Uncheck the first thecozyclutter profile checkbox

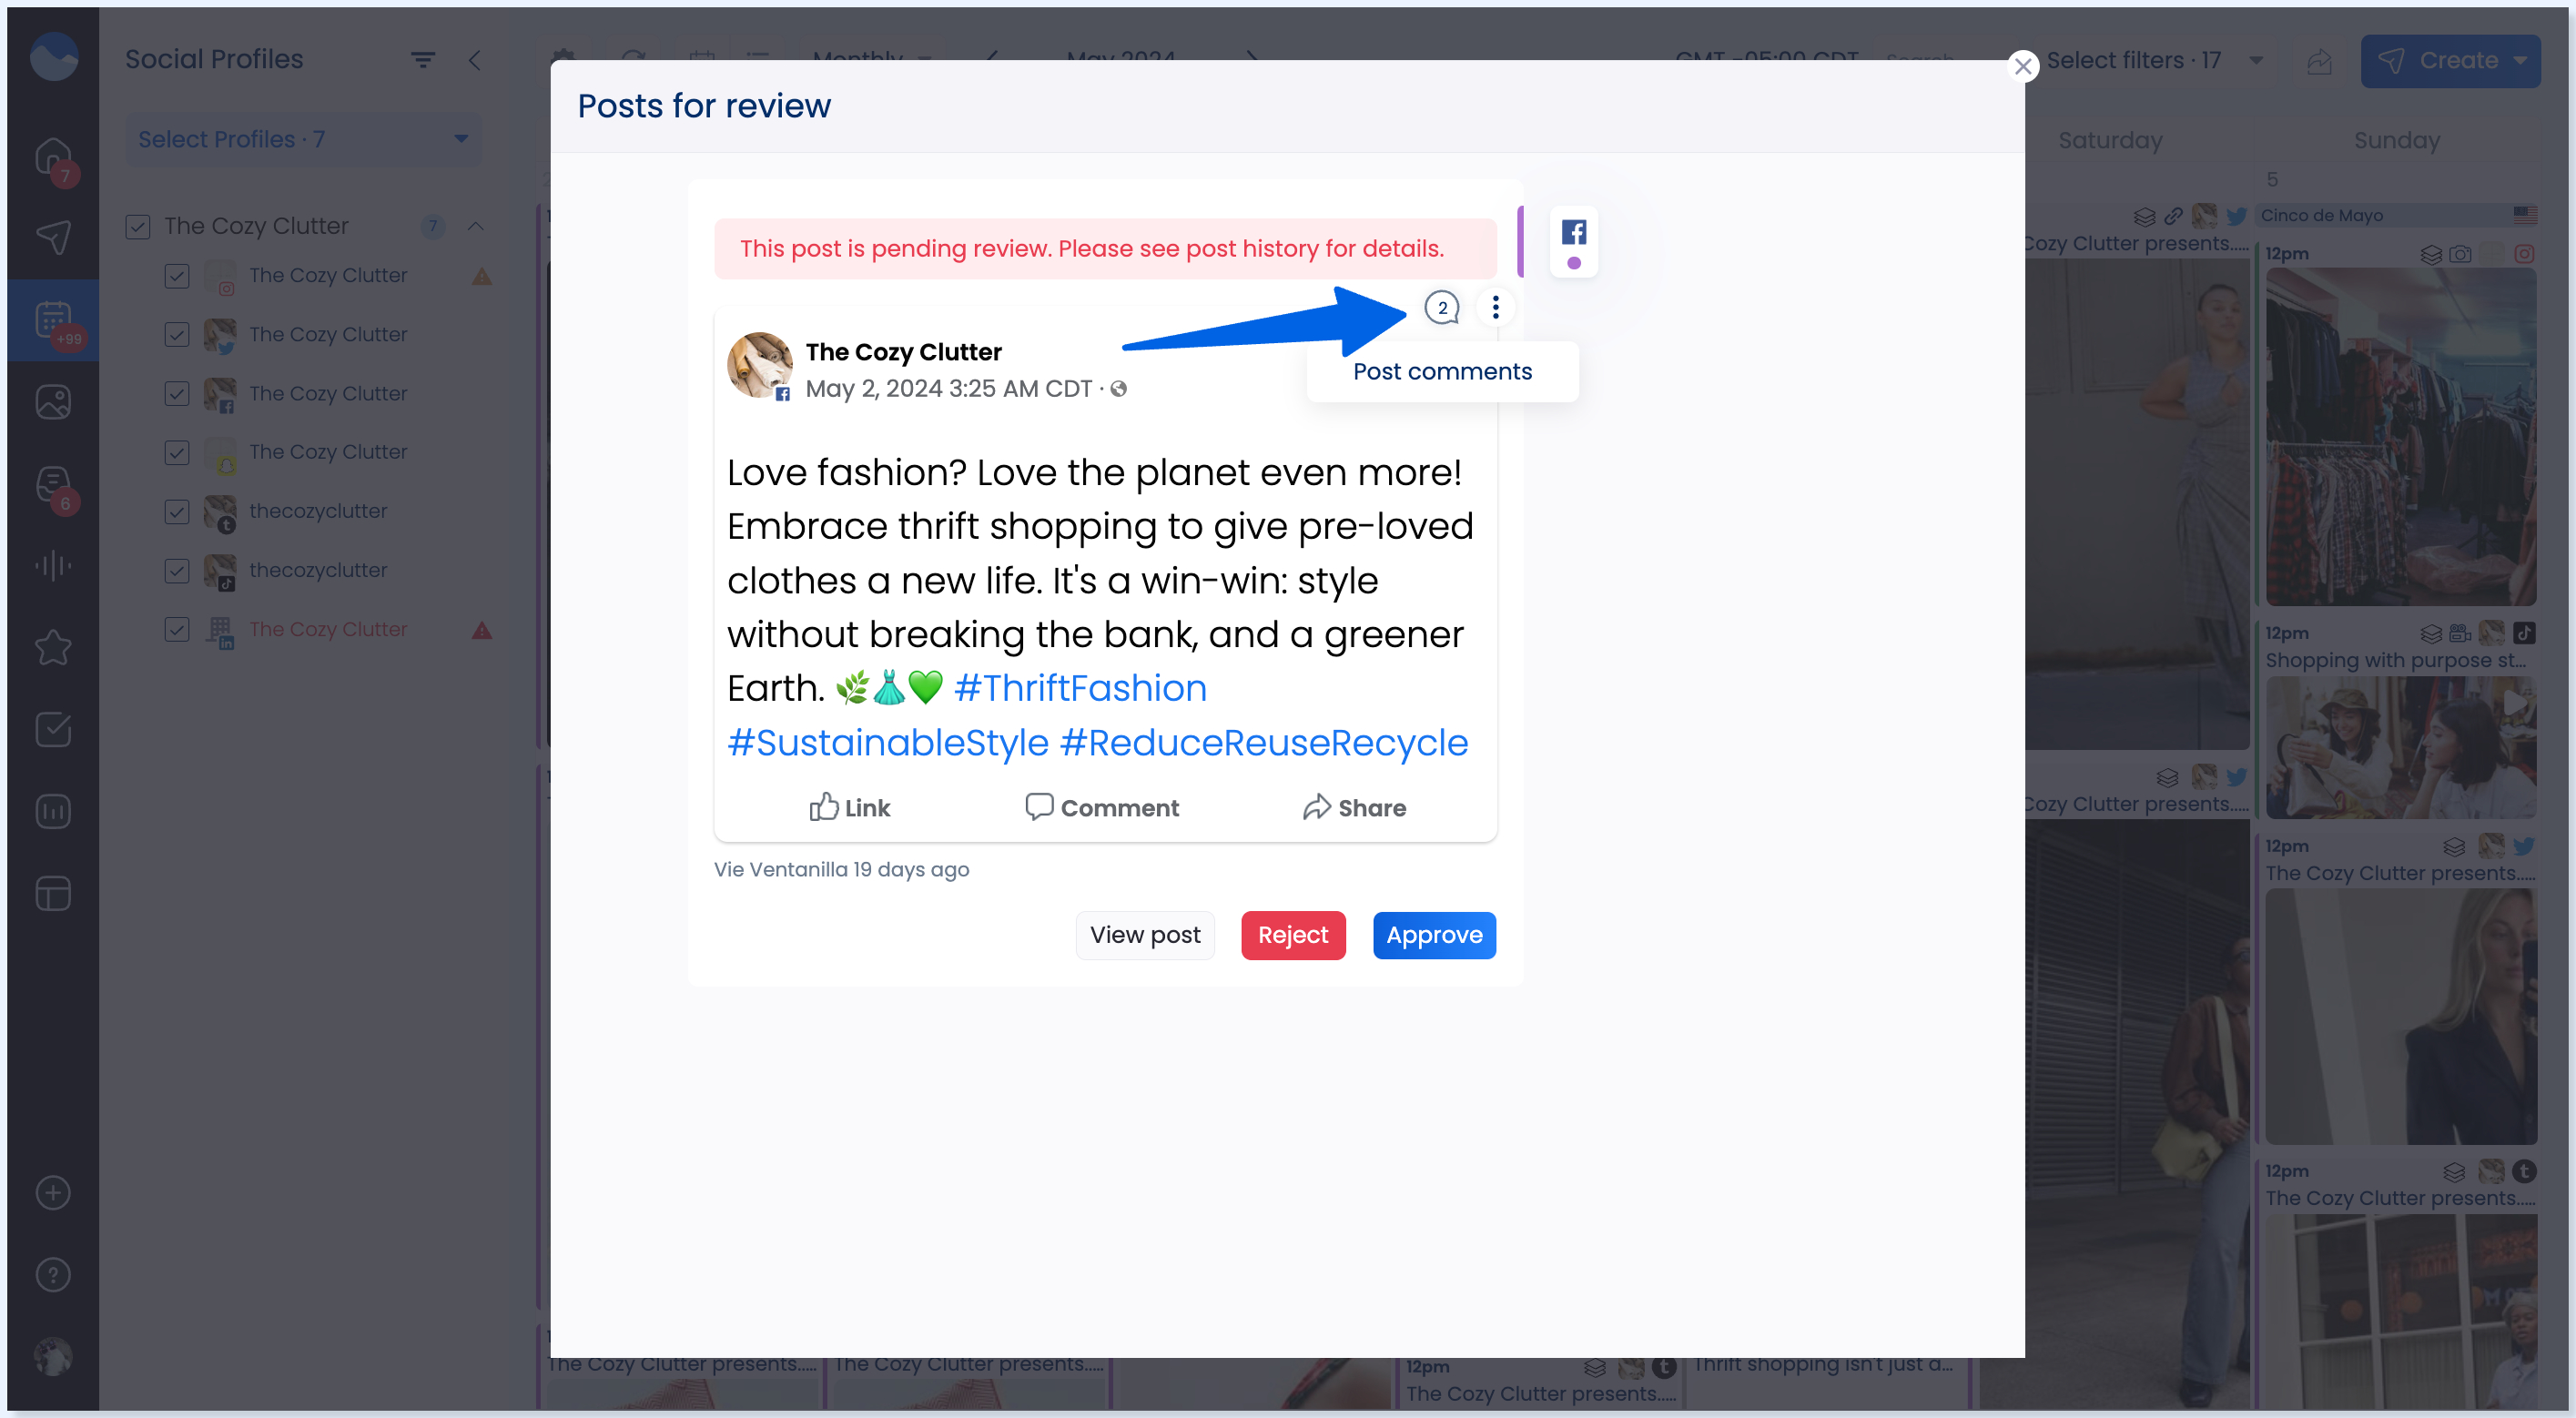(177, 512)
